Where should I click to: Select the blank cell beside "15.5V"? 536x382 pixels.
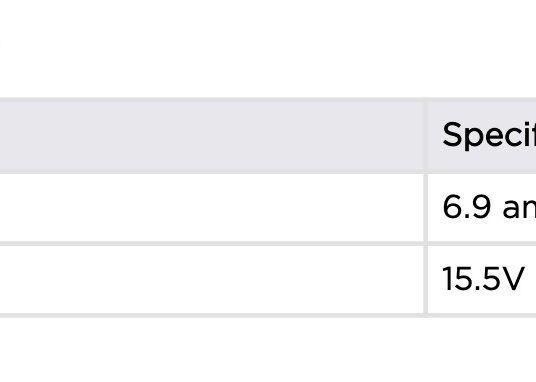pyautogui.click(x=212, y=279)
